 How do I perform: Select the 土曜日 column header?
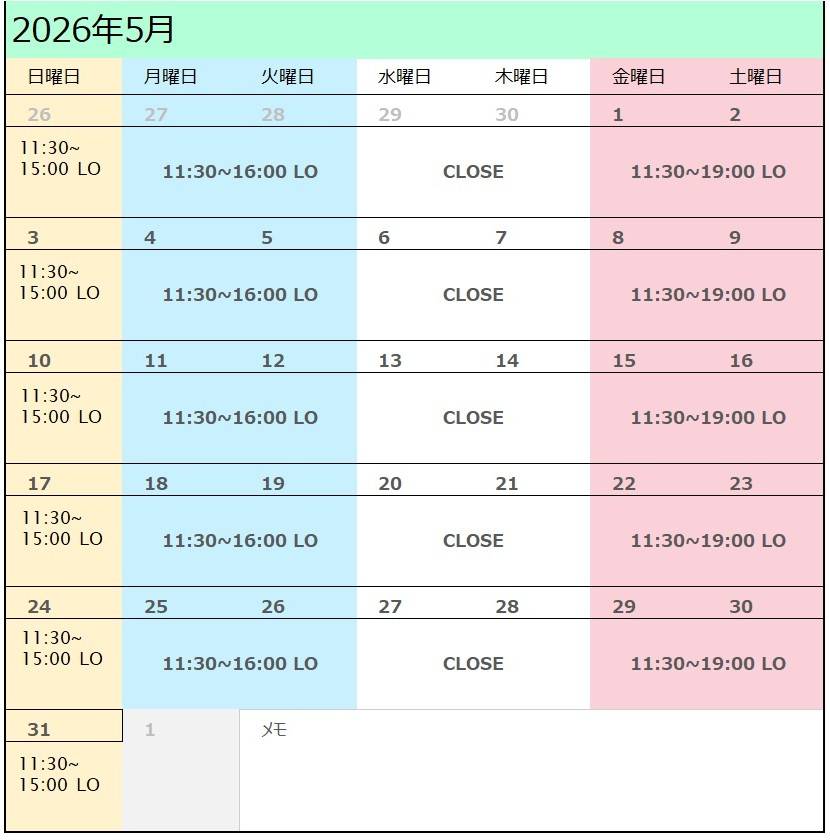[755, 77]
